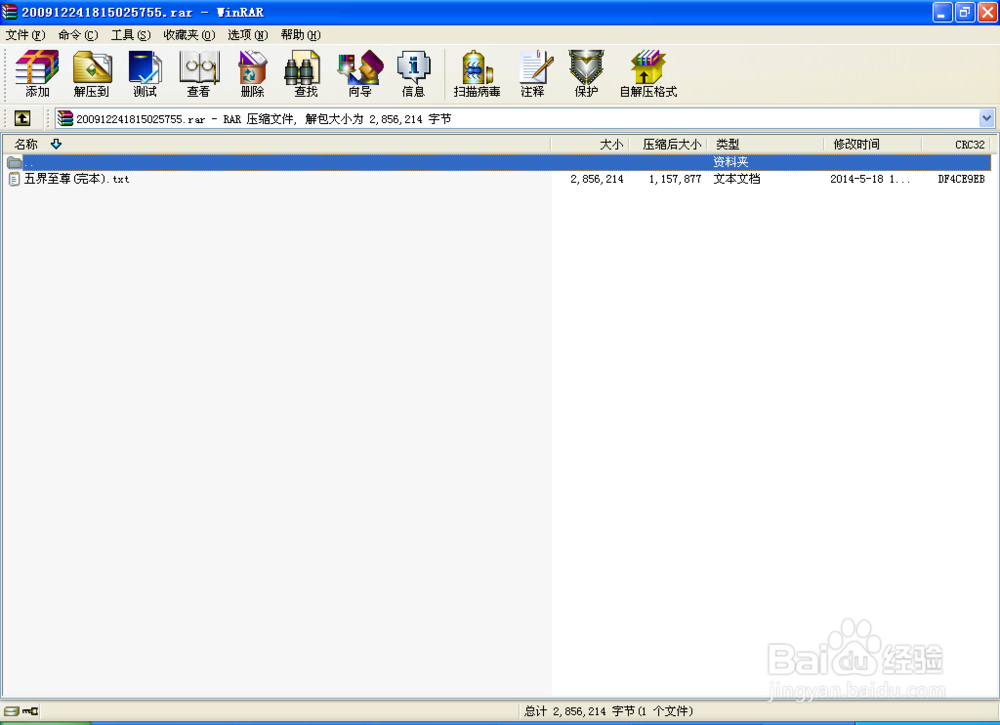Screen dimensions: 1000x725
Task: Click the key icon in status bar
Action: [x=30, y=711]
